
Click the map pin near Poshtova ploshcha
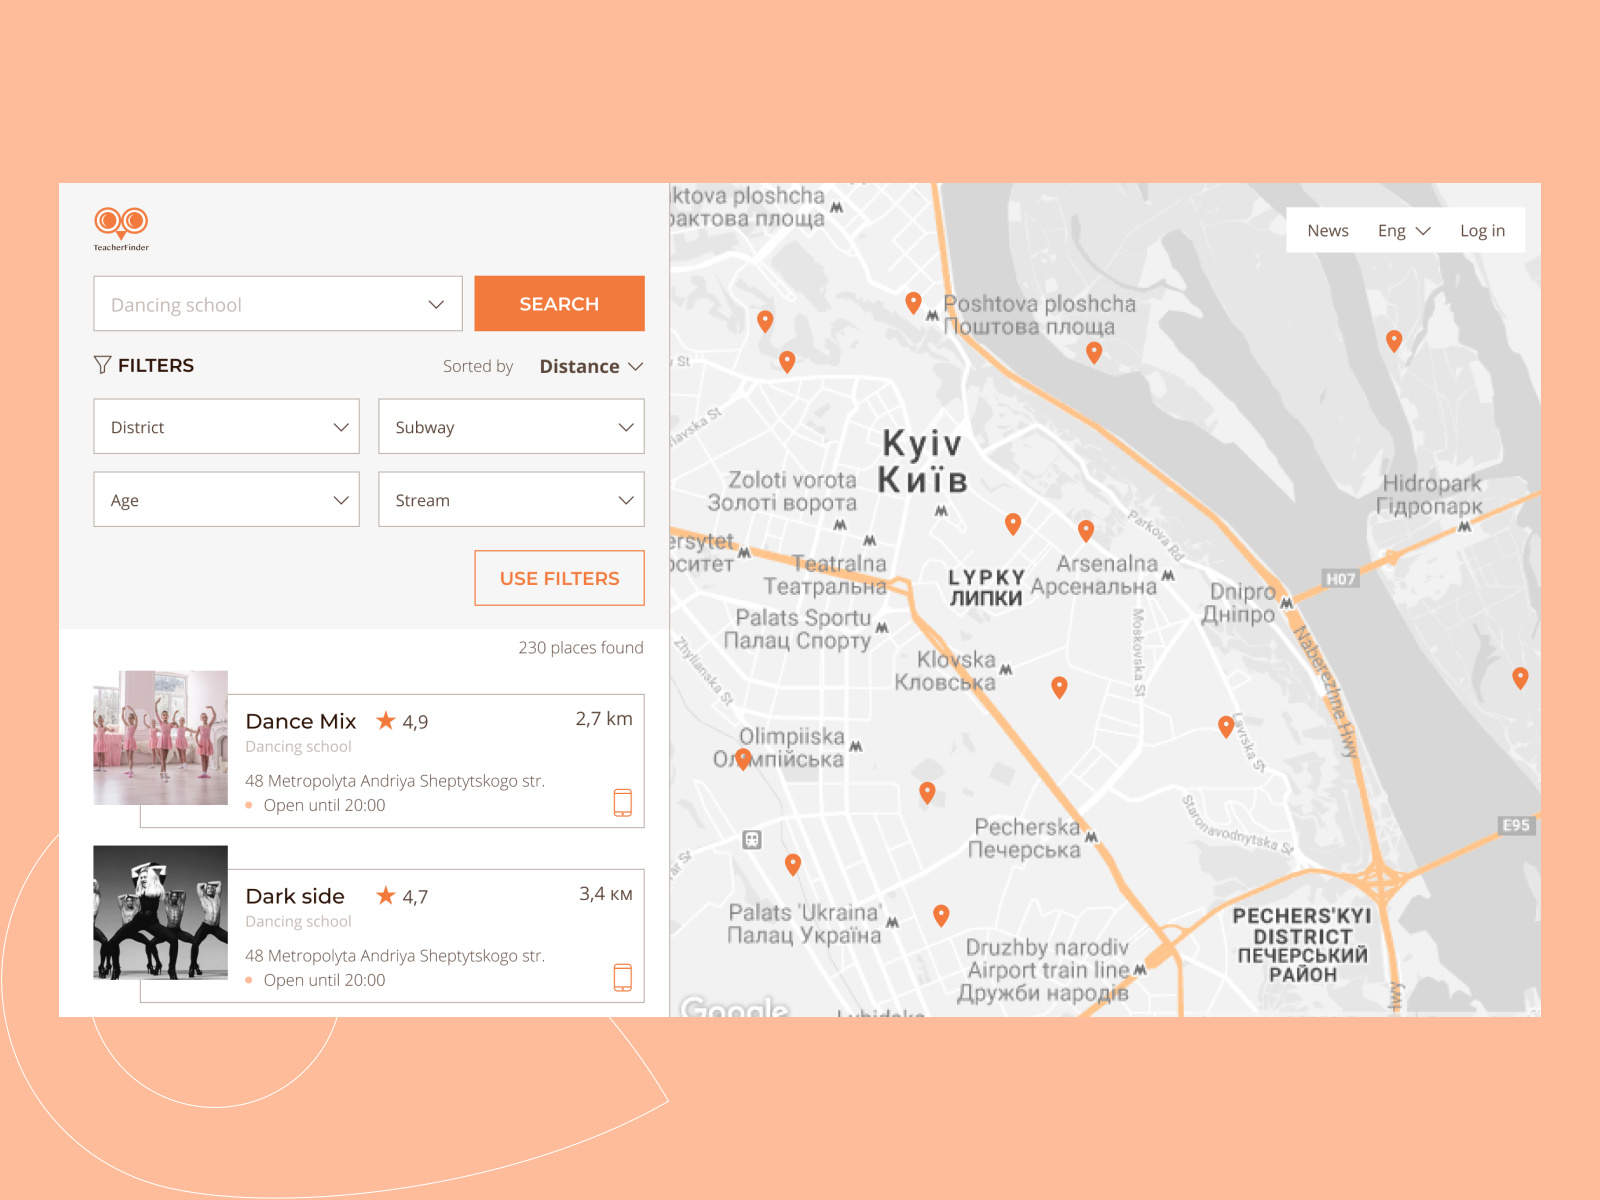(913, 302)
